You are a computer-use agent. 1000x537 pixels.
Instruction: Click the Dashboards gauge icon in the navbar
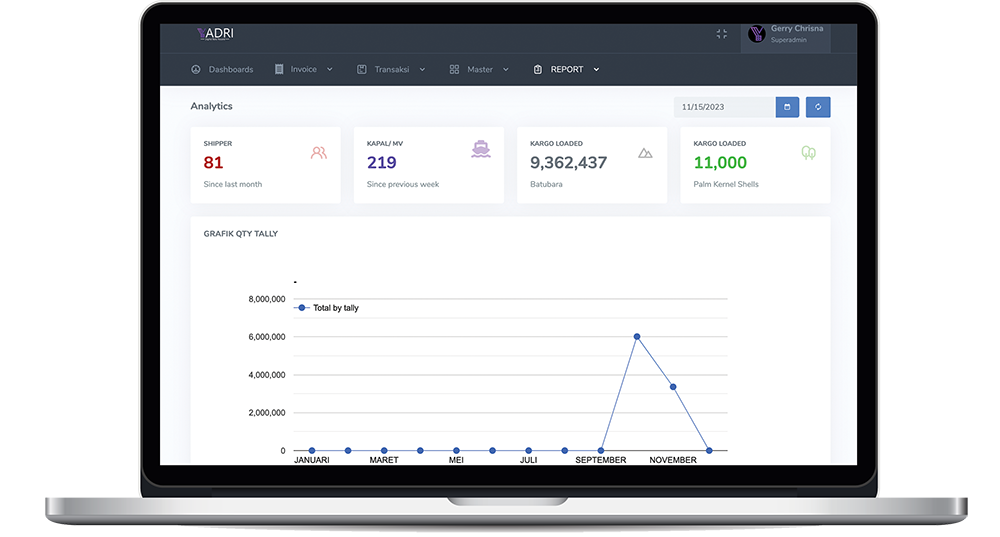(x=196, y=70)
